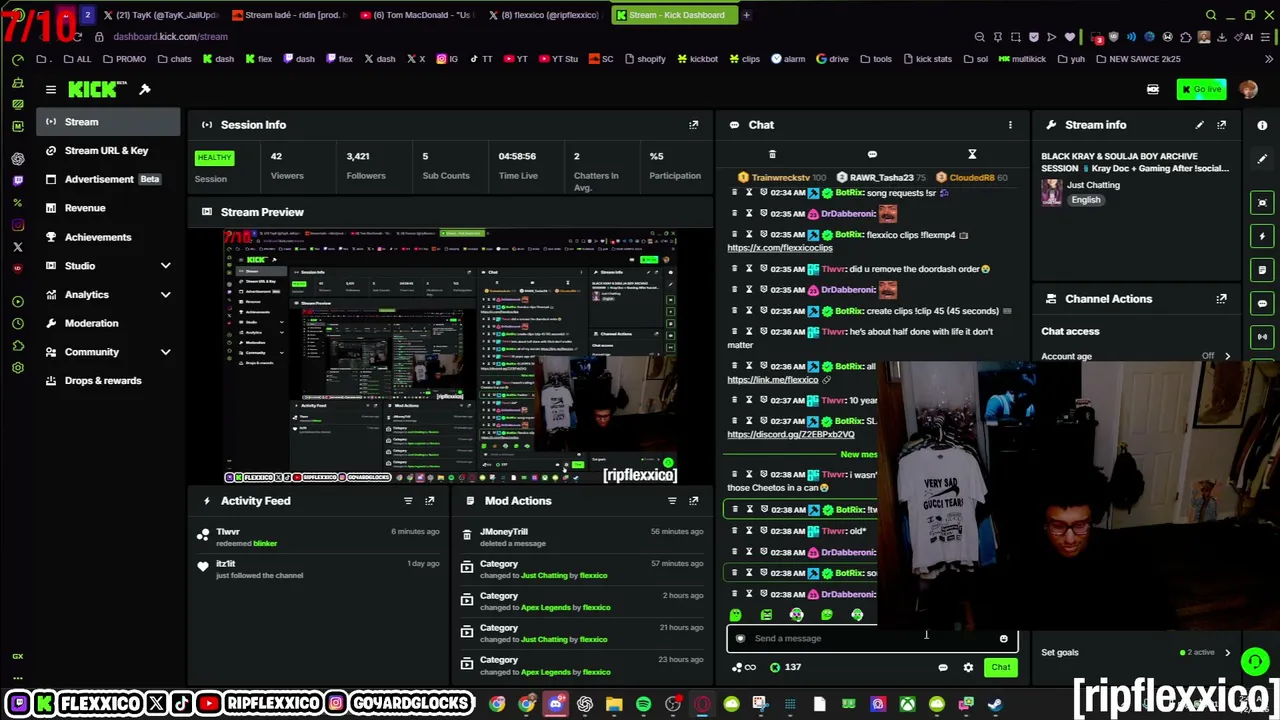Click the clear chat trash icon

pyautogui.click(x=772, y=155)
